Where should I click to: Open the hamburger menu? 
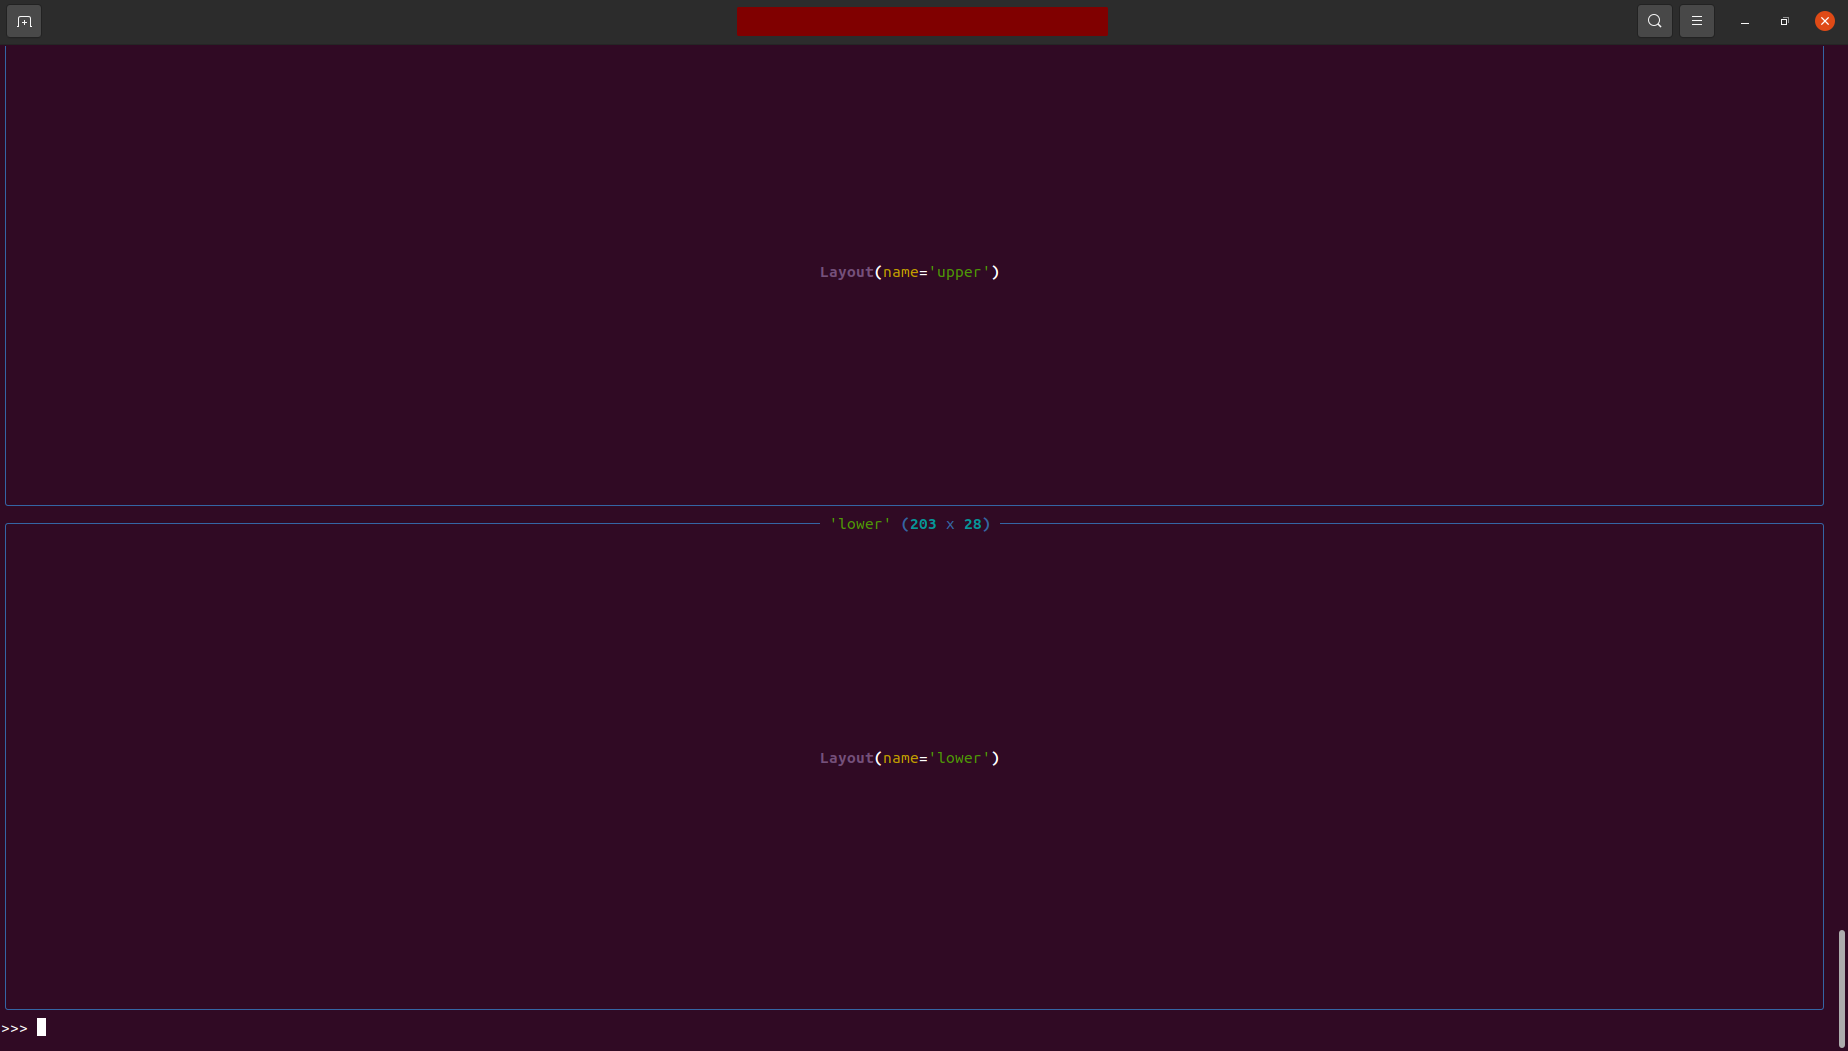[x=1697, y=21]
